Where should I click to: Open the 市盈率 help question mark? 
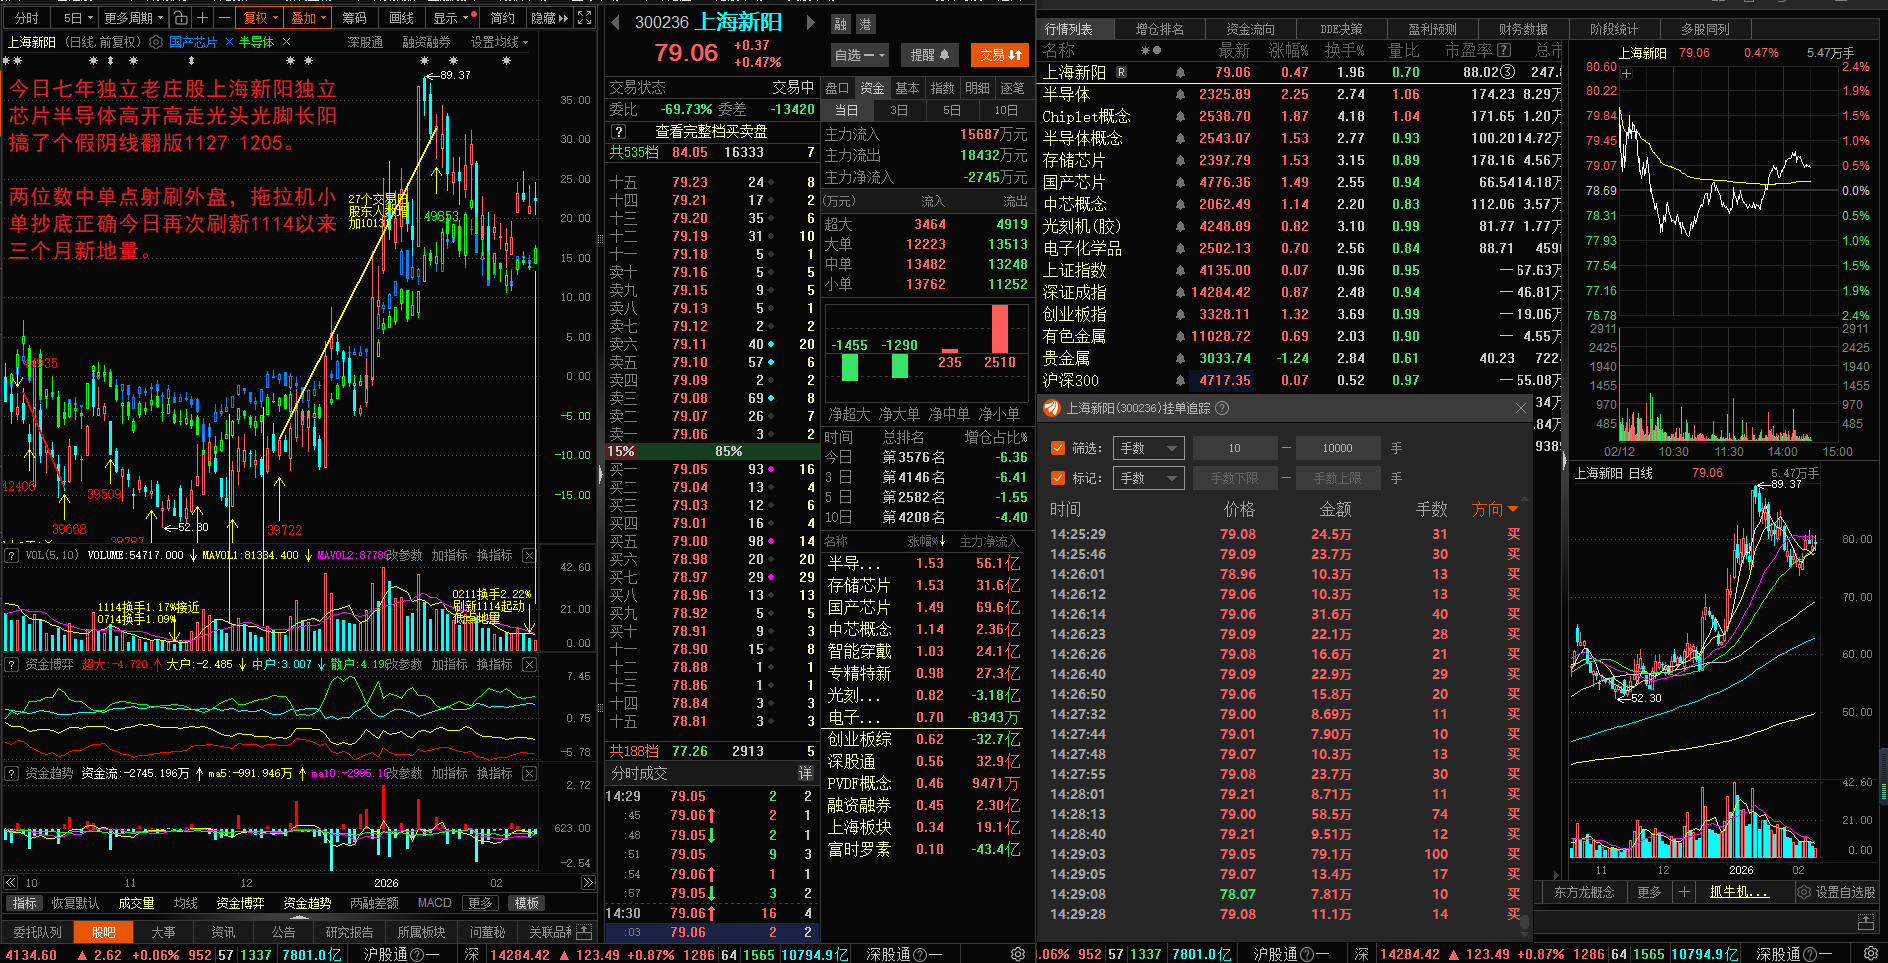click(x=1504, y=50)
